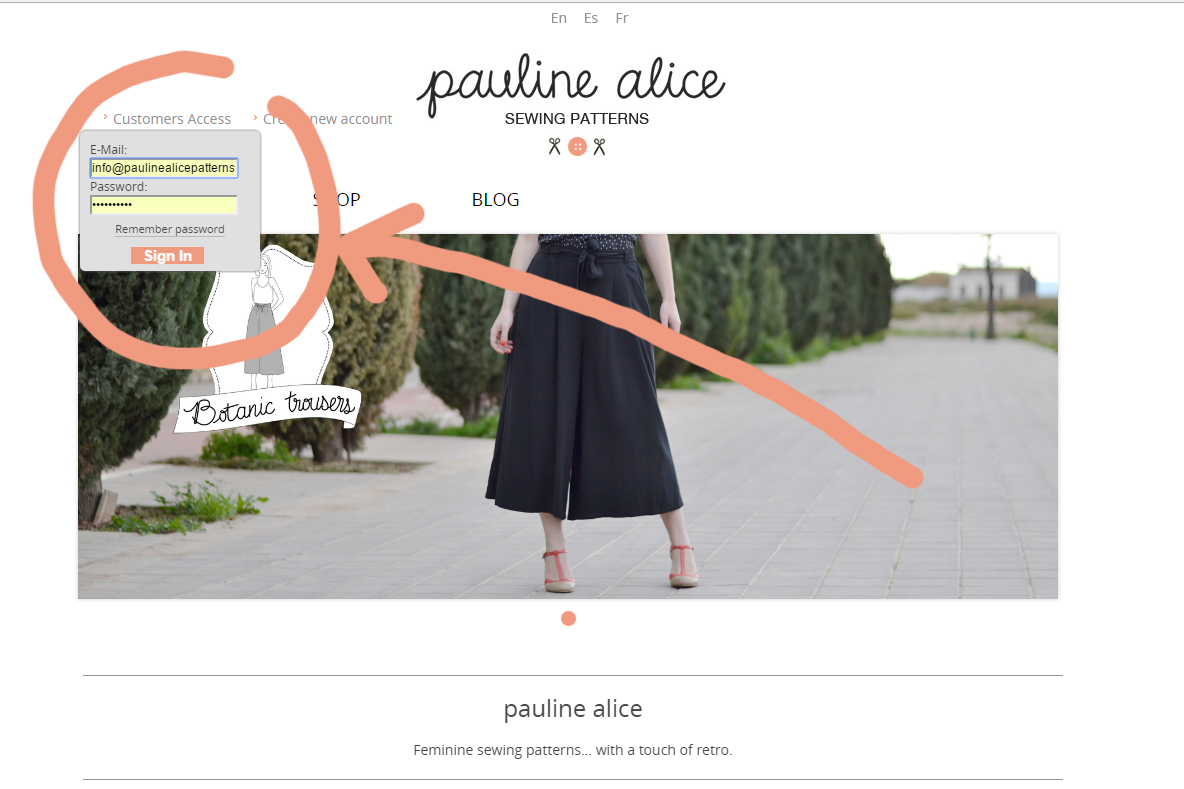Open the SHOP menu item
The width and height of the screenshot is (1184, 789).
[336, 199]
